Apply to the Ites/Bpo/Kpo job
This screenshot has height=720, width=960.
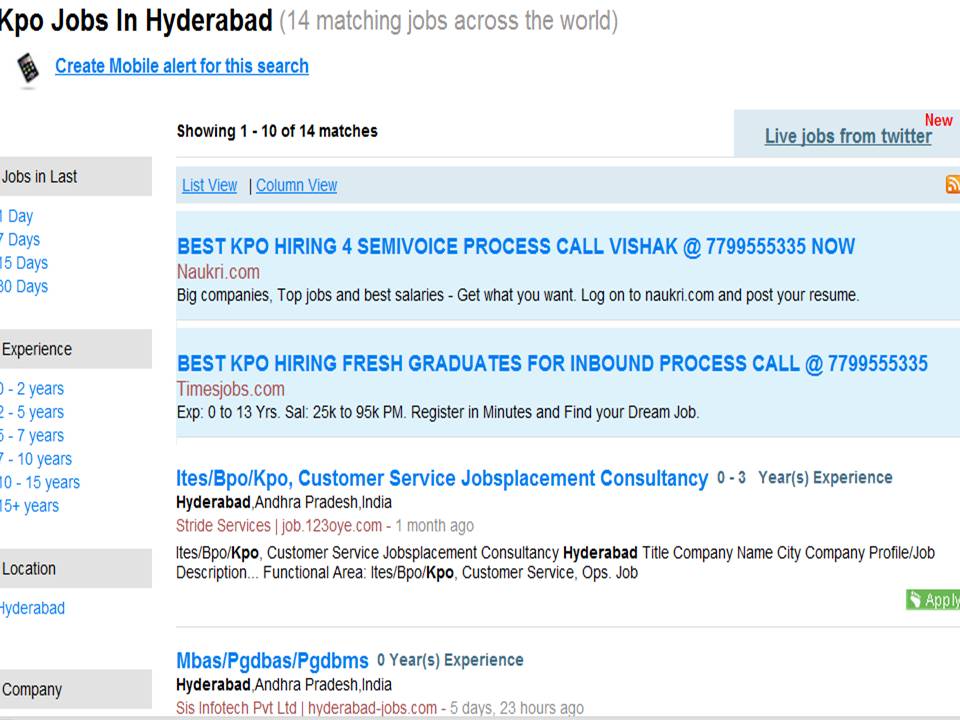(933, 599)
